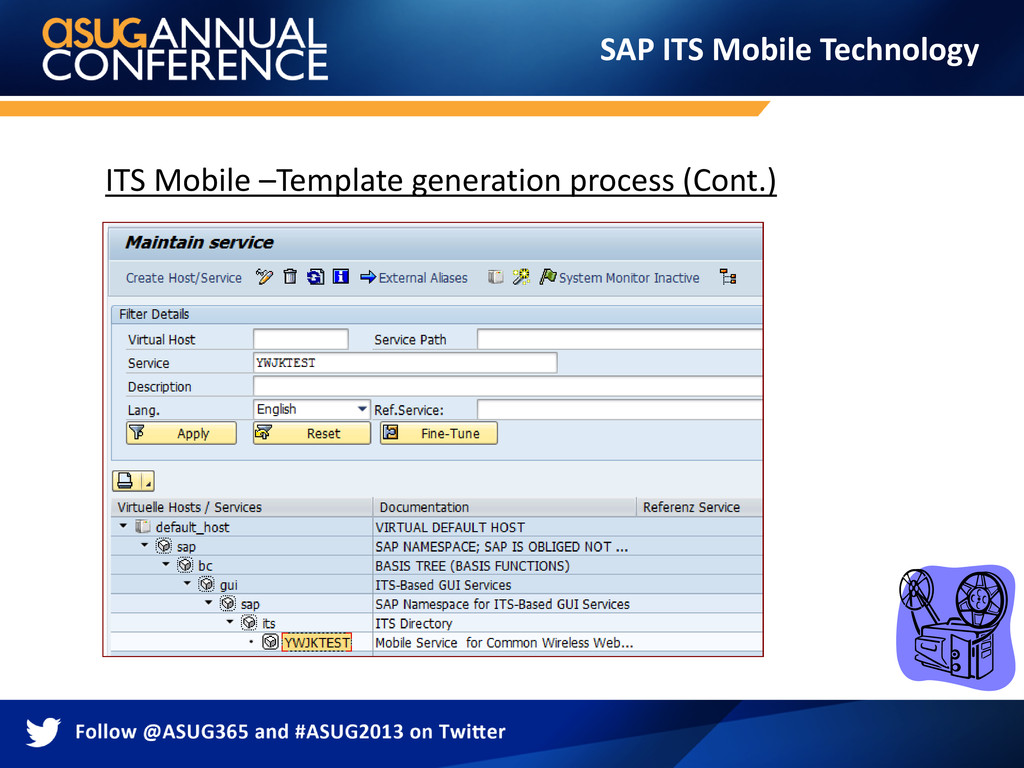Click the Description input field
Image resolution: width=1024 pixels, height=768 pixels.
(x=507, y=386)
